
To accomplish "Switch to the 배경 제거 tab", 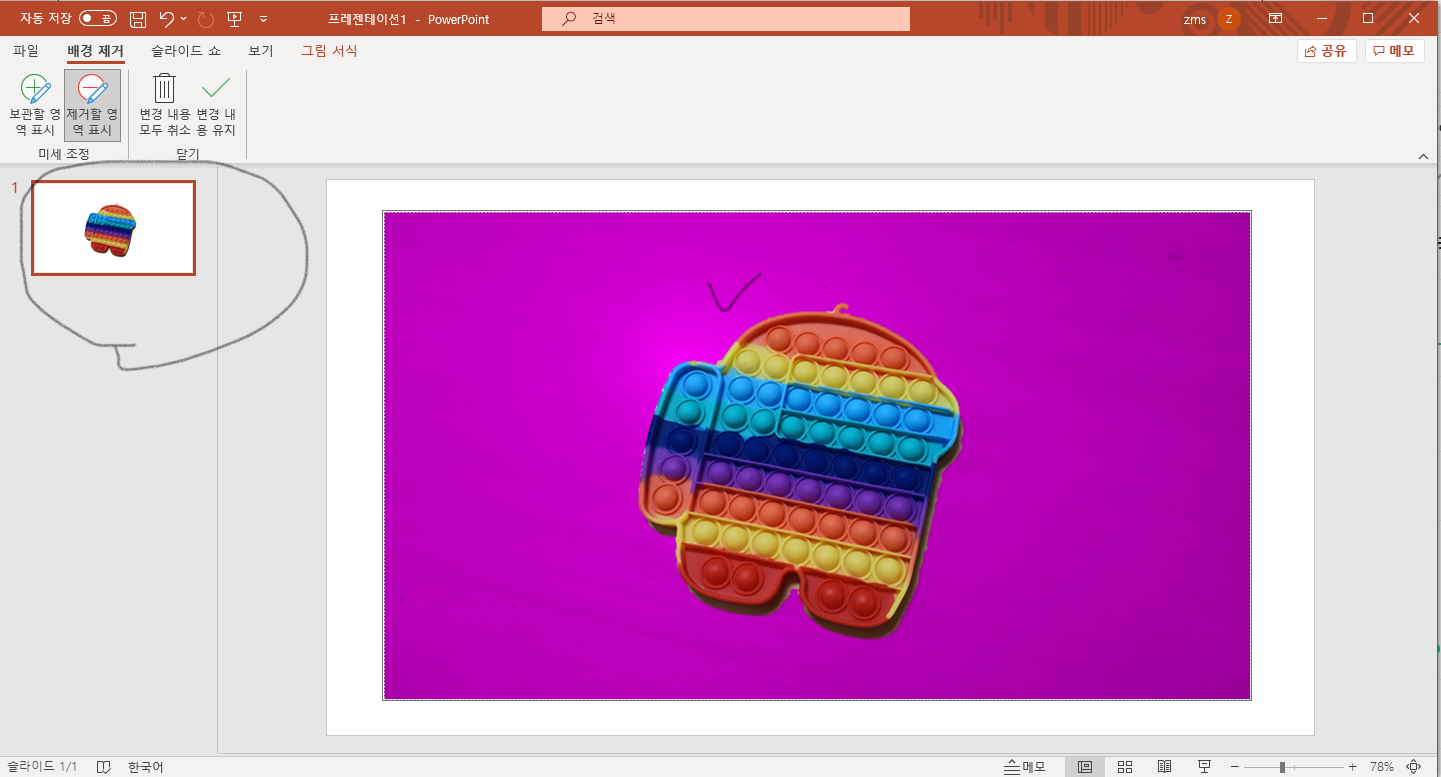I will pos(96,51).
